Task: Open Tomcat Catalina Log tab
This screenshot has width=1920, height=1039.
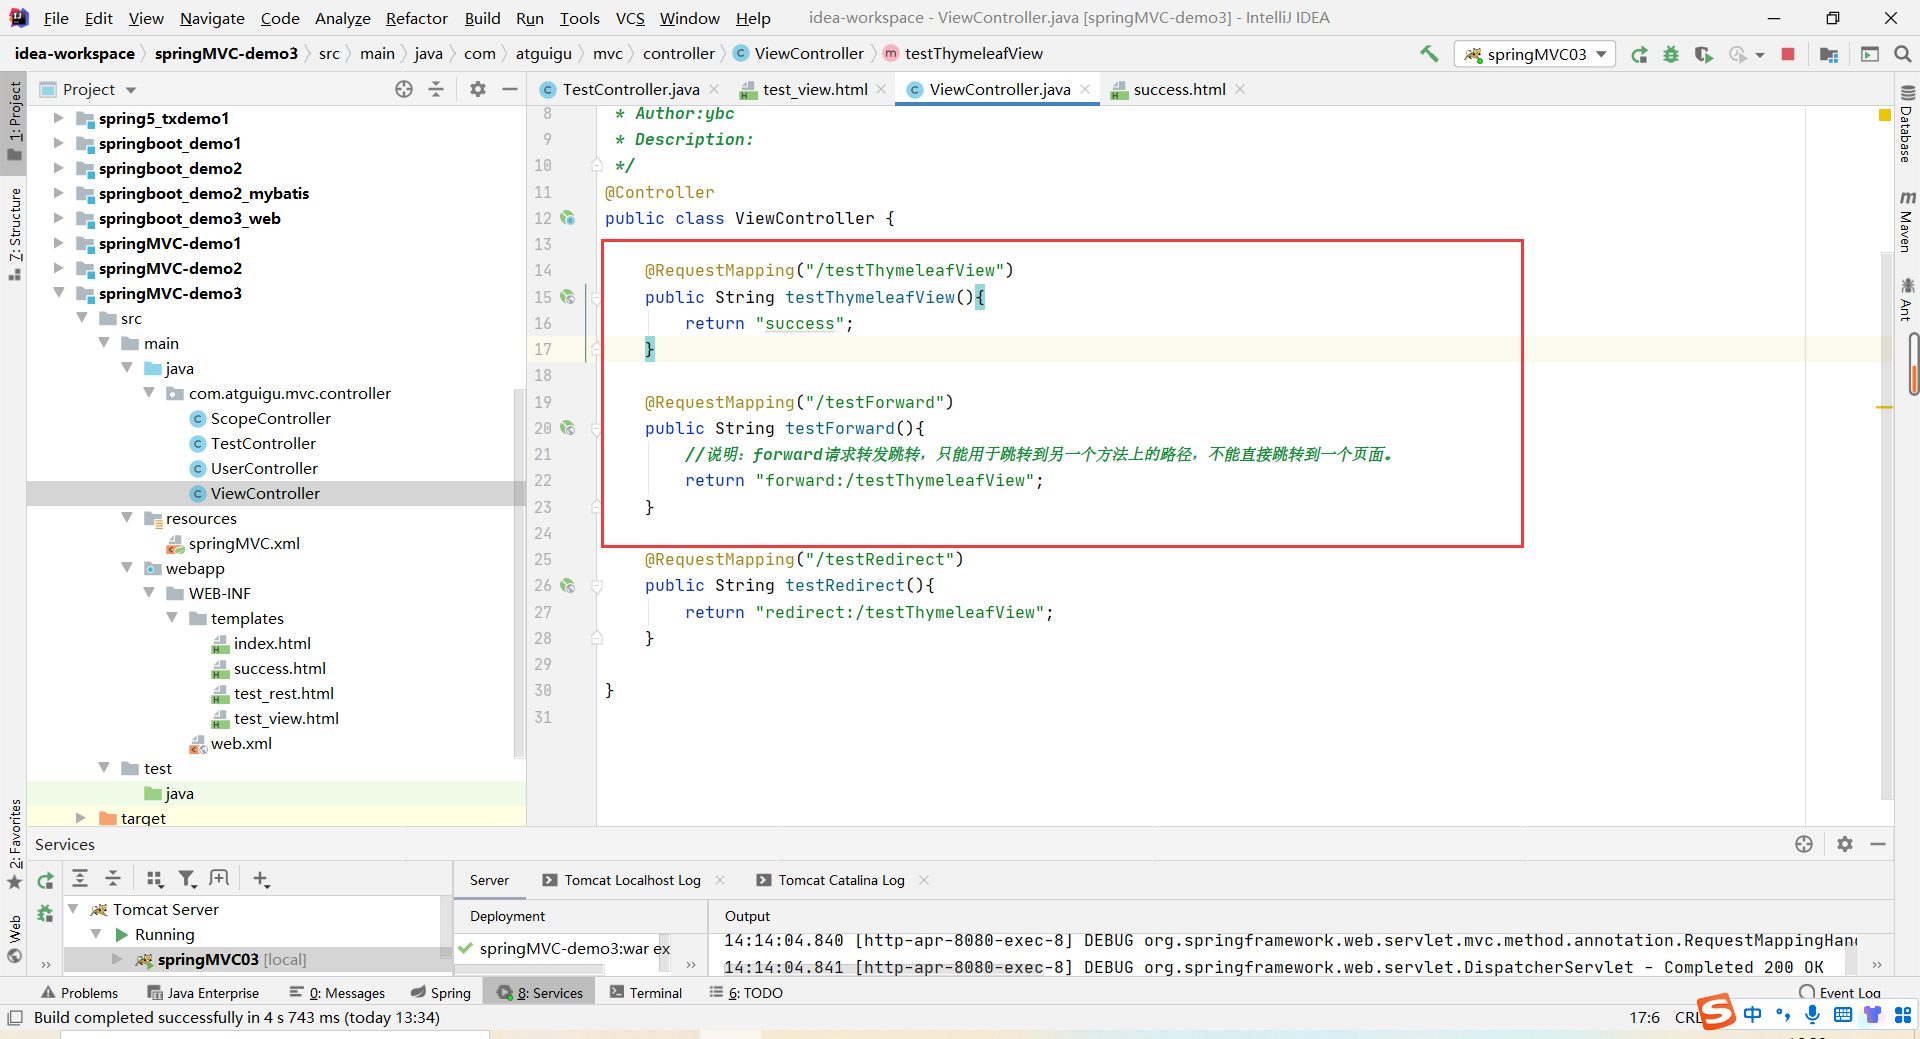Action: pyautogui.click(x=841, y=880)
